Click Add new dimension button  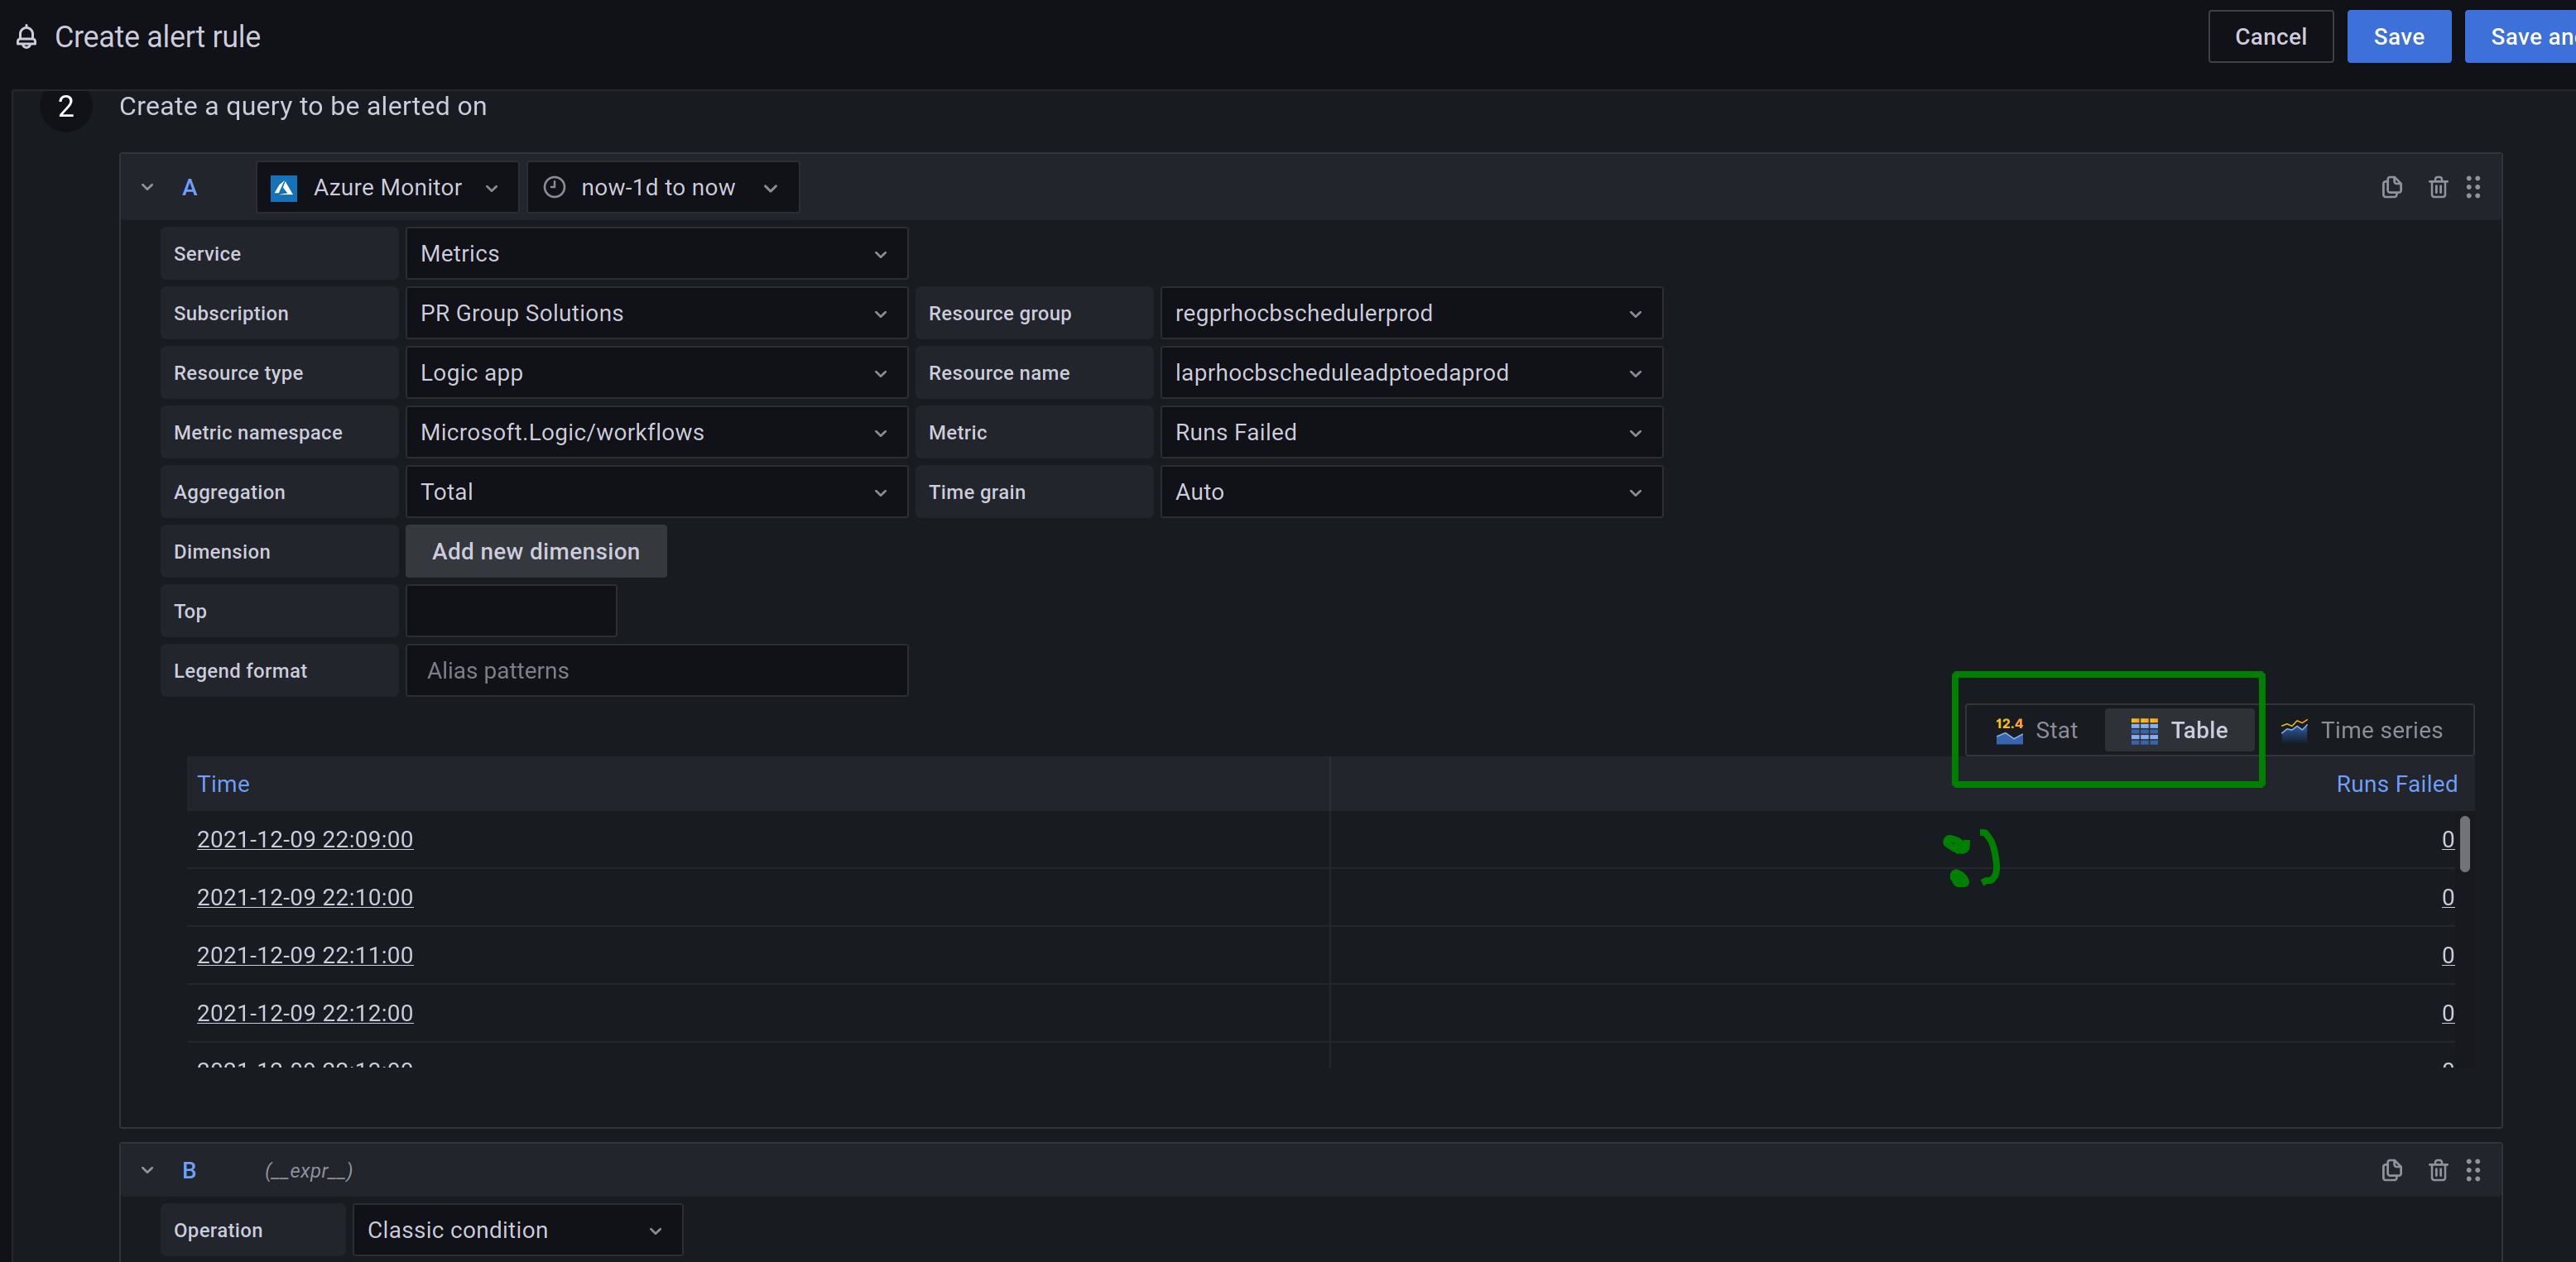pyautogui.click(x=536, y=552)
